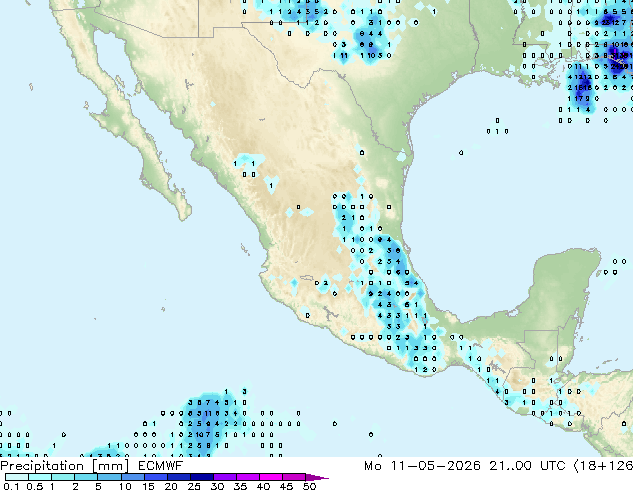Click the 45–50 mm legend color swatch

[x=294, y=477]
